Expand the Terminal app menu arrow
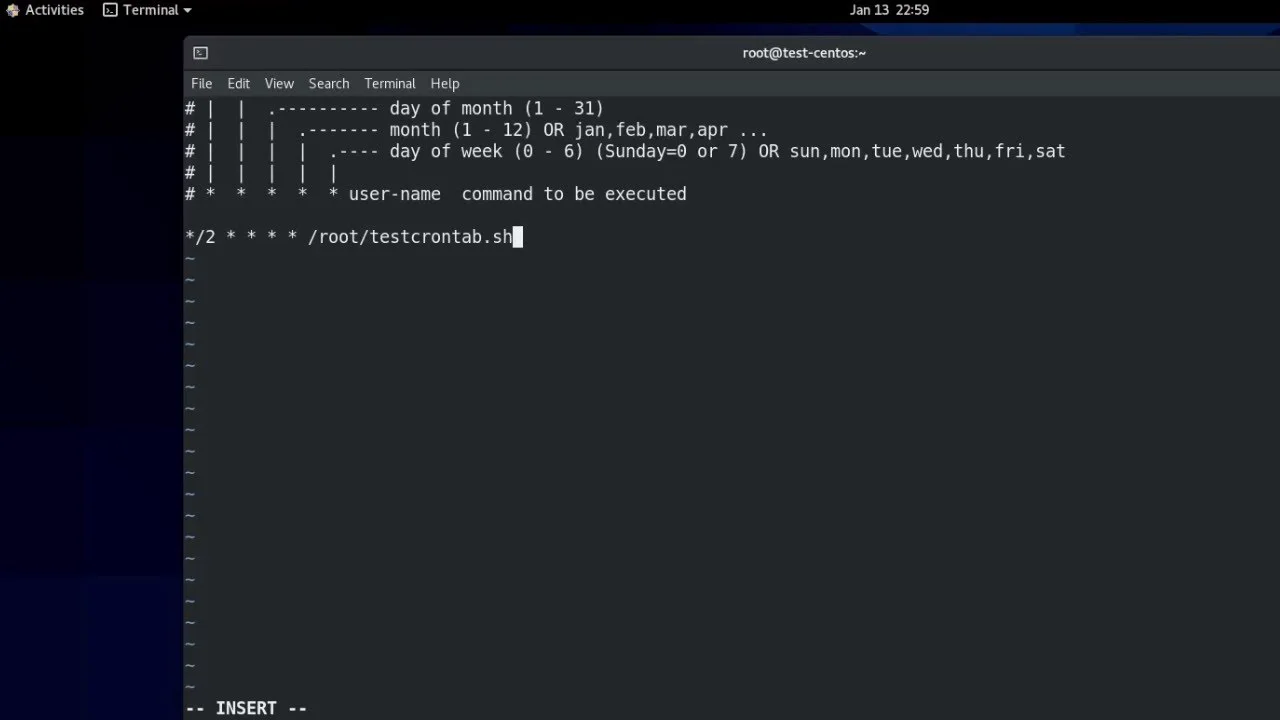This screenshot has height=720, width=1280. click(x=187, y=11)
